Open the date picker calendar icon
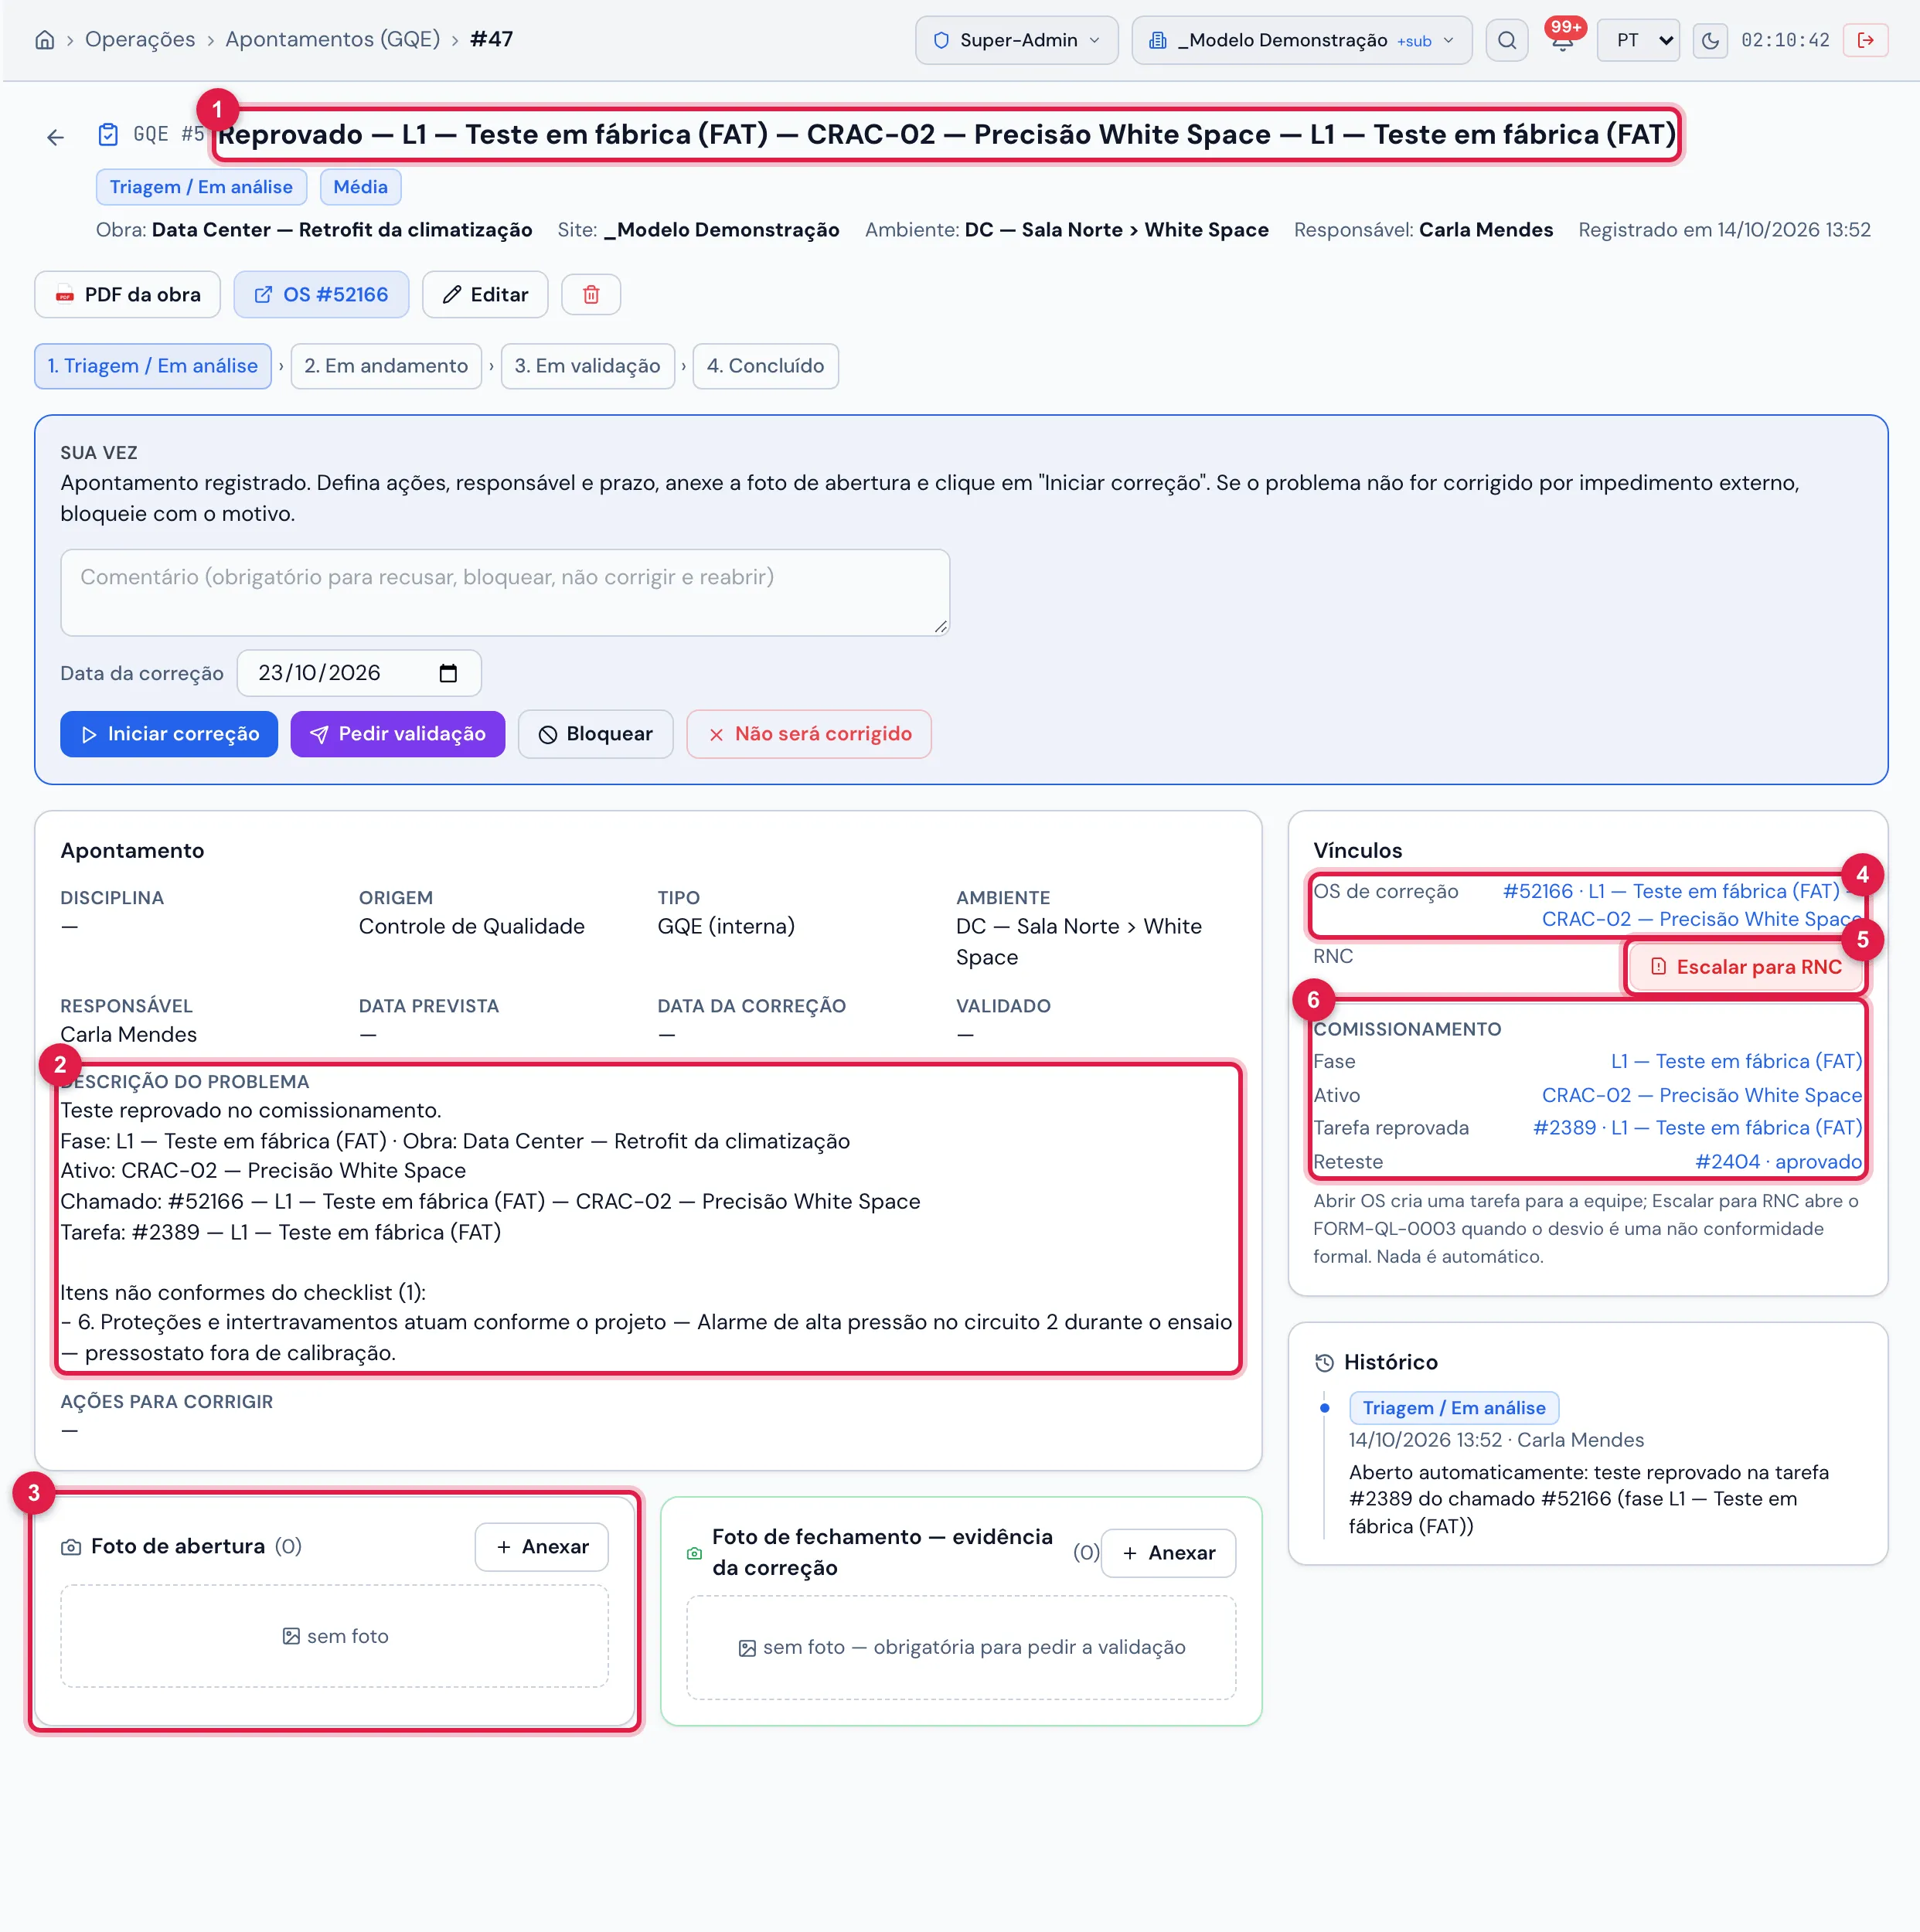Image resolution: width=1920 pixels, height=1932 pixels. tap(448, 673)
